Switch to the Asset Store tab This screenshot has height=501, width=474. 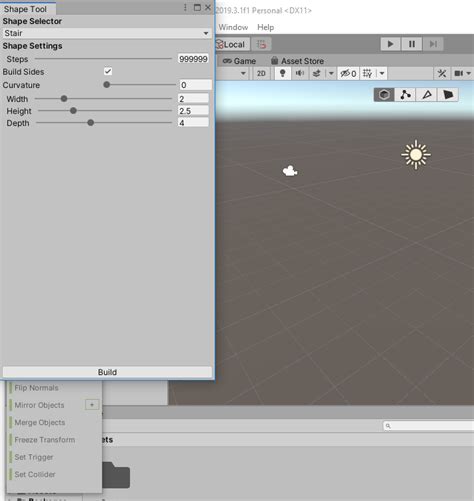pyautogui.click(x=297, y=61)
